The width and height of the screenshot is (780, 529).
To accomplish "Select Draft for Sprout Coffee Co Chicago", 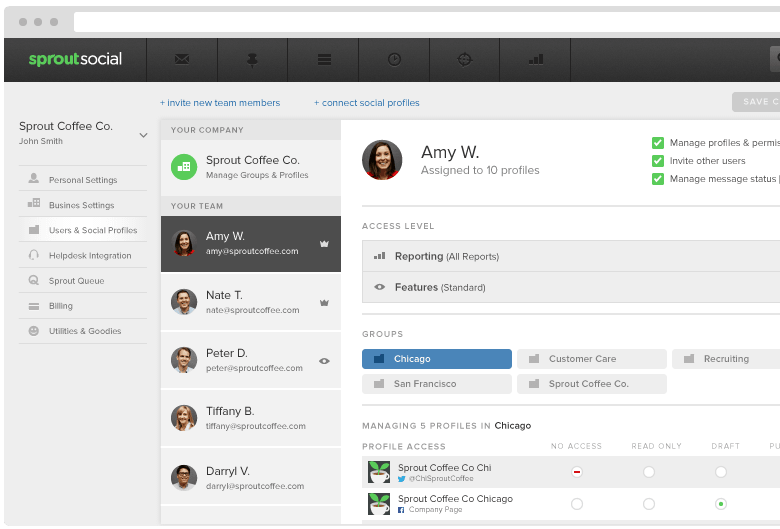I will click(x=721, y=504).
